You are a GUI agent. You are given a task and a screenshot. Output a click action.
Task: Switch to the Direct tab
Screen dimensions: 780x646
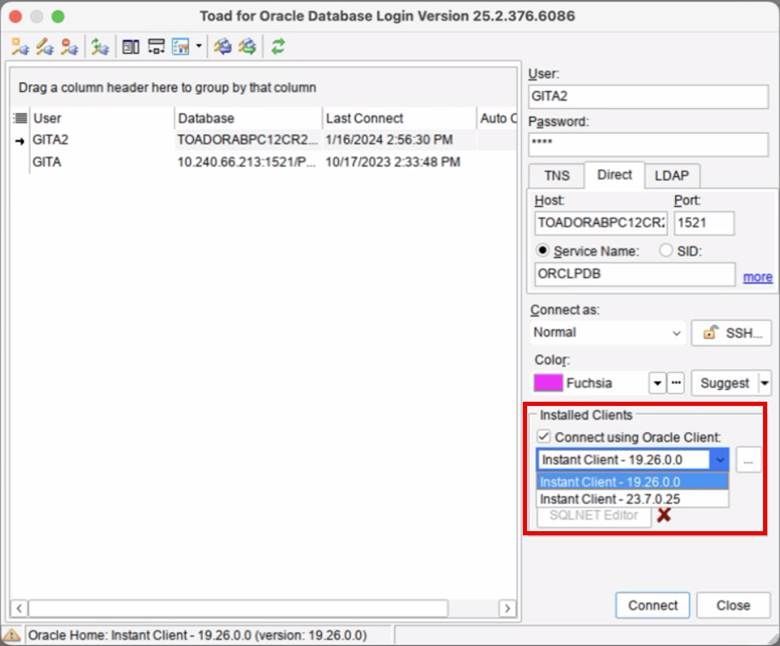click(x=614, y=175)
